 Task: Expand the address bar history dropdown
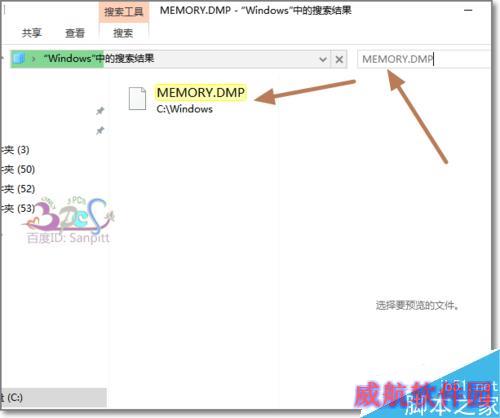322,60
